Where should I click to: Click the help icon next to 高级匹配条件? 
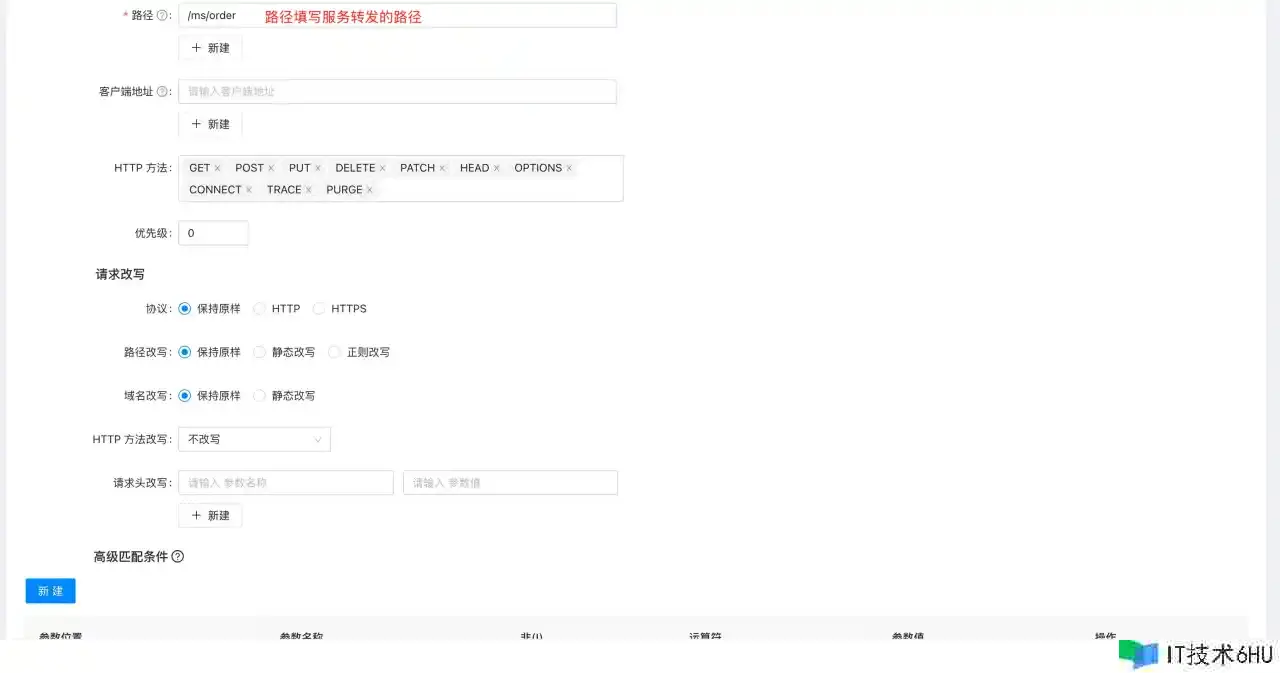(178, 557)
